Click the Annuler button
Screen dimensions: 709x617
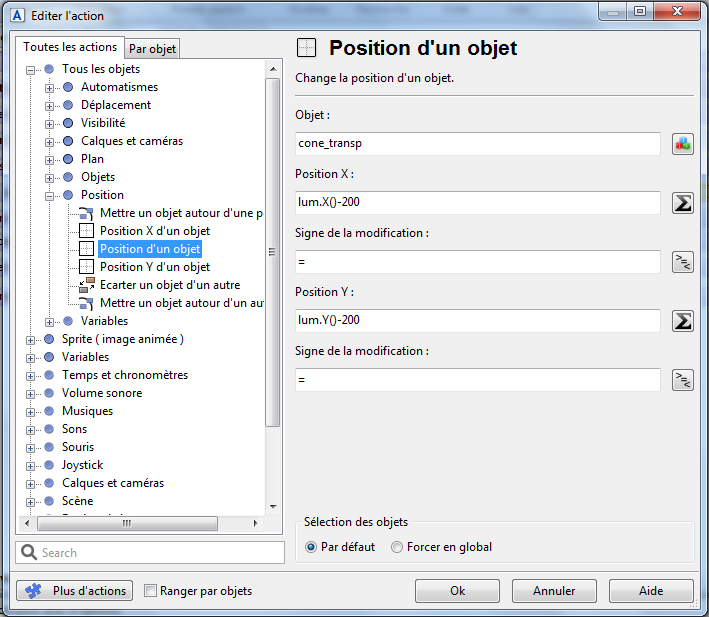[554, 591]
